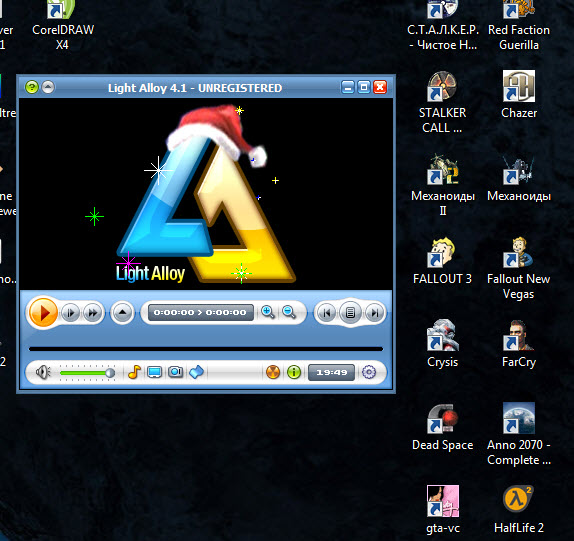
Task: Select the Dead Space desktop shortcut
Action: coord(442,427)
